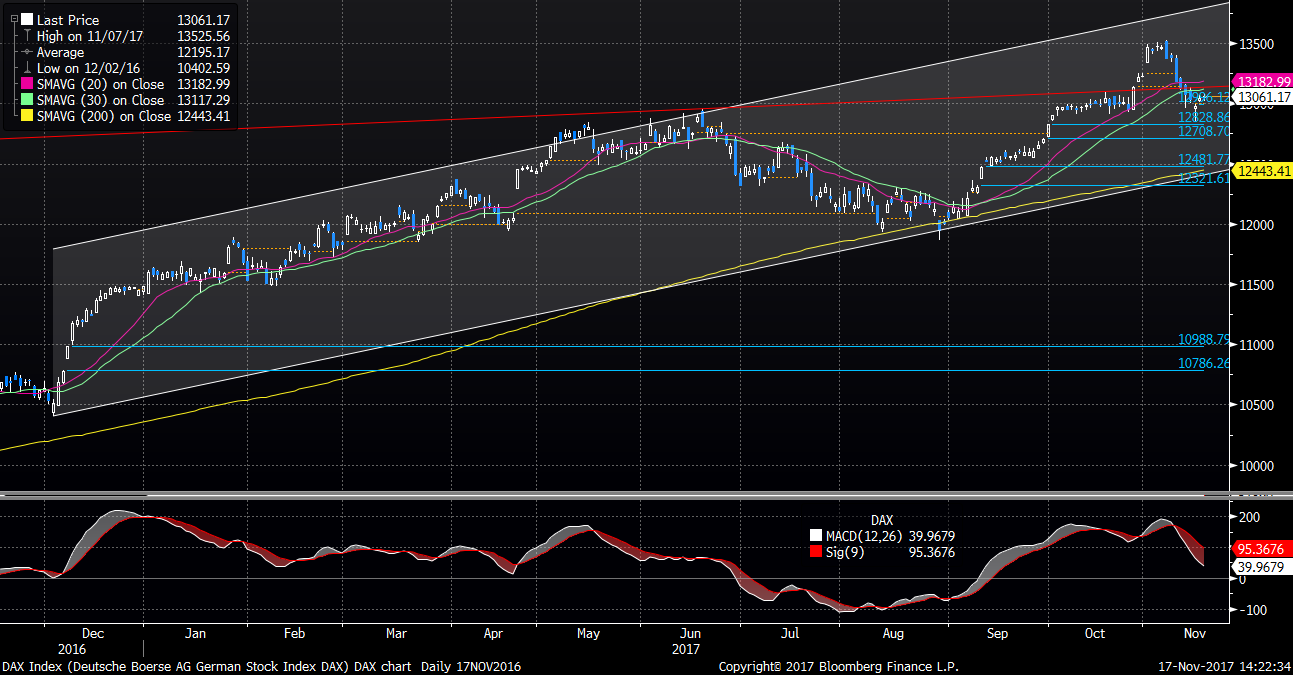Click the 12000 price axis label
Image resolution: width=1293 pixels, height=675 pixels.
pos(1256,224)
